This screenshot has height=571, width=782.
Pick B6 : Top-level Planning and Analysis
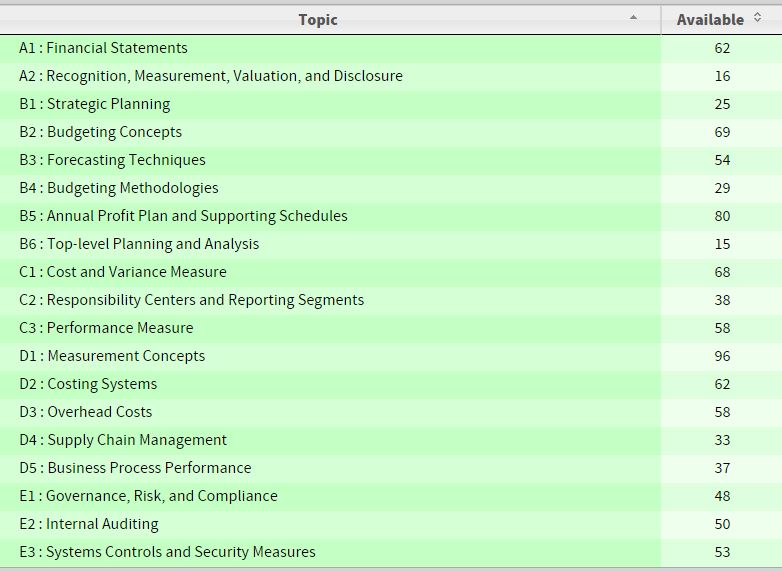tap(139, 244)
